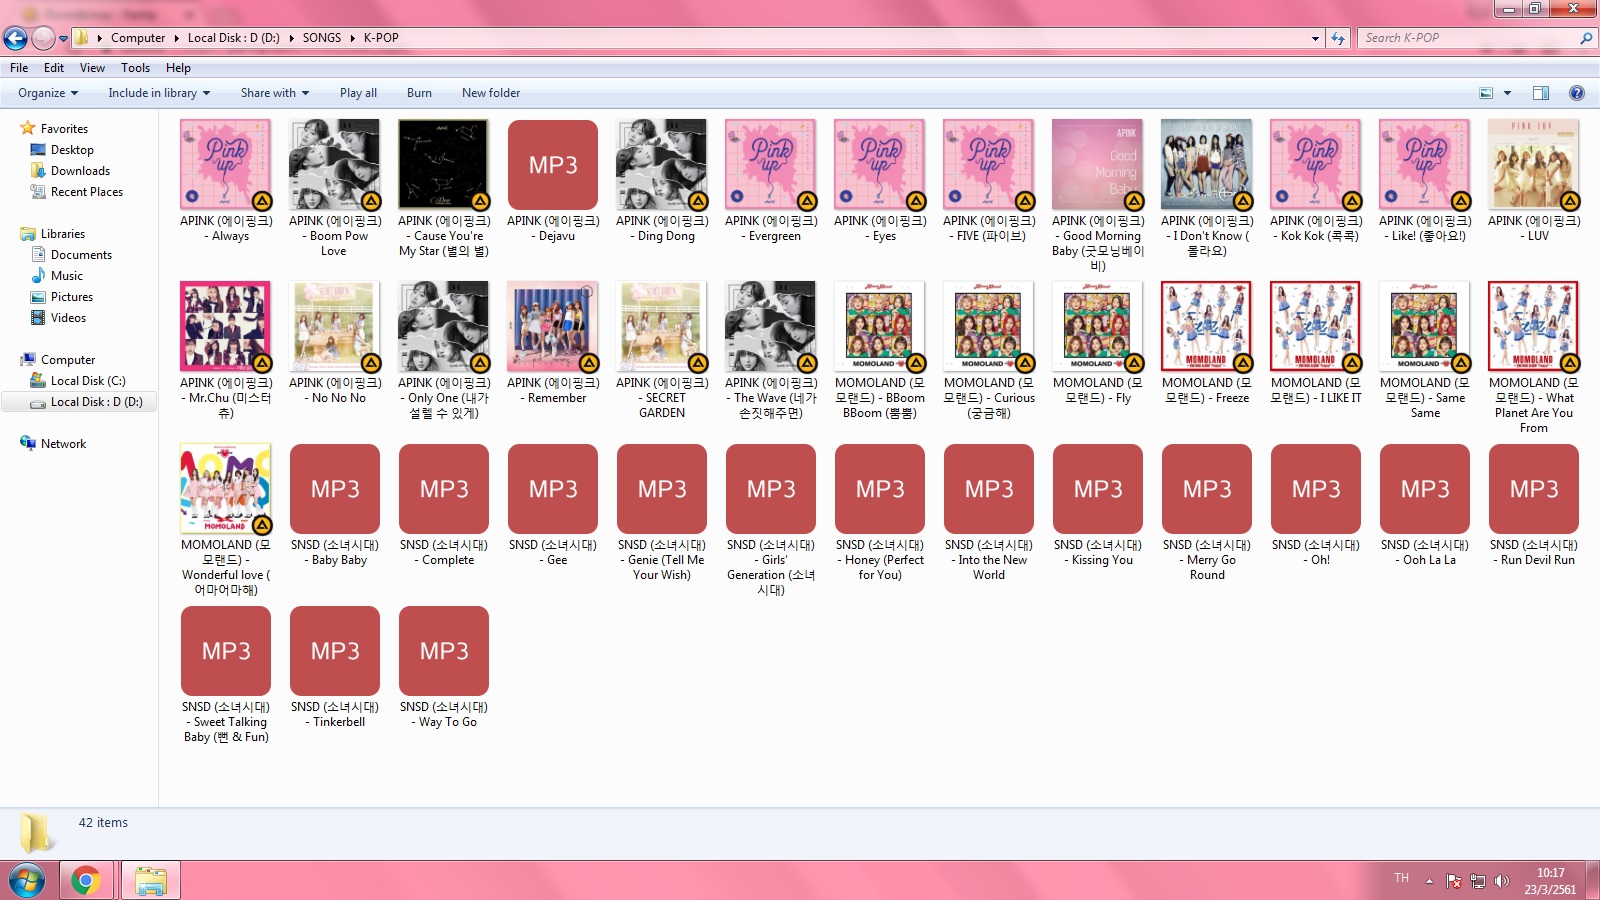Open the Share with dropdown
Screen dimensions: 1600x900
coord(275,93)
